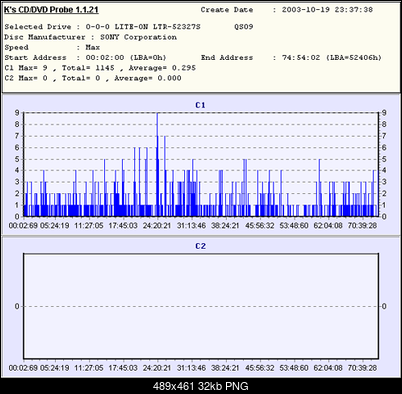Click the 9 on the C1 left axis
The width and height of the screenshot is (402, 394).
coord(17,113)
